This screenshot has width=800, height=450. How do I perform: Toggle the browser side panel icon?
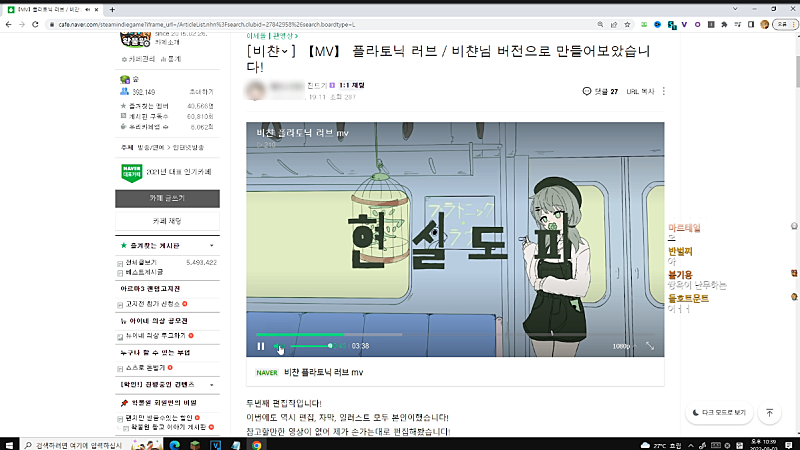pyautogui.click(x=751, y=24)
